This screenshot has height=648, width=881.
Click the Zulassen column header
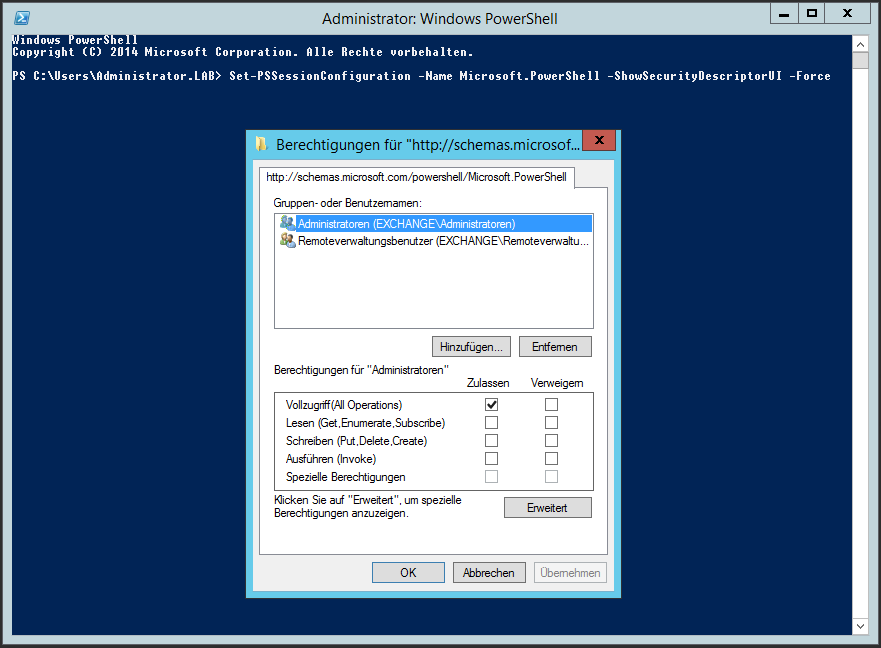tap(488, 383)
